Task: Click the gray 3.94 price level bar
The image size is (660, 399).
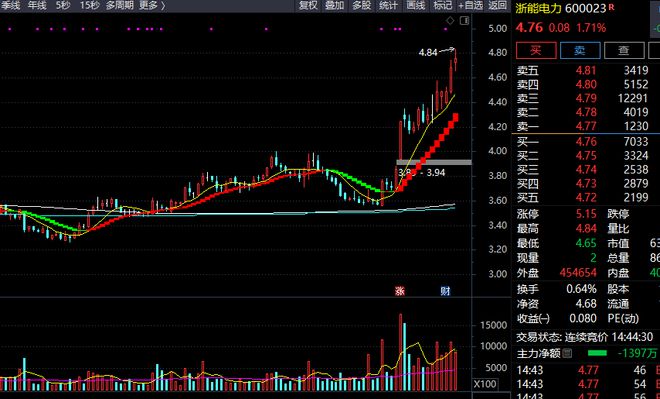Action: [434, 162]
